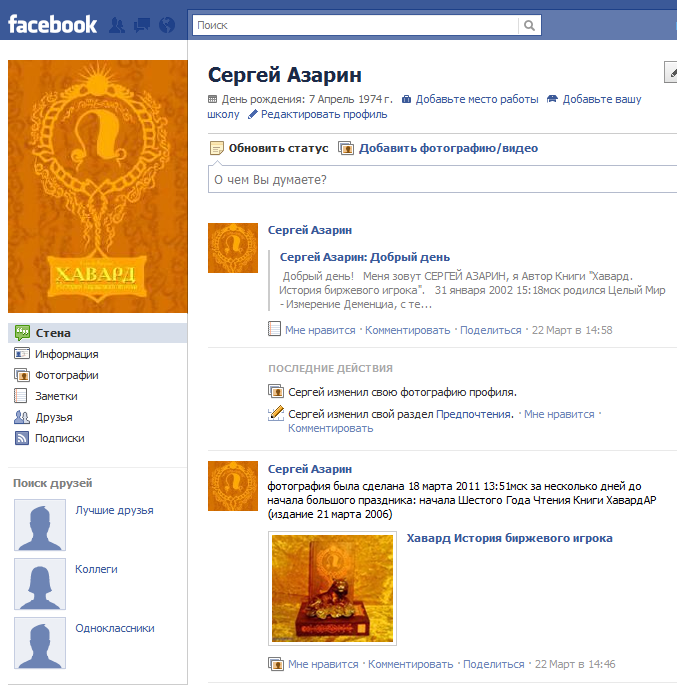Click Комментировать on 14:58 post
677x685 pixels.
tap(408, 330)
